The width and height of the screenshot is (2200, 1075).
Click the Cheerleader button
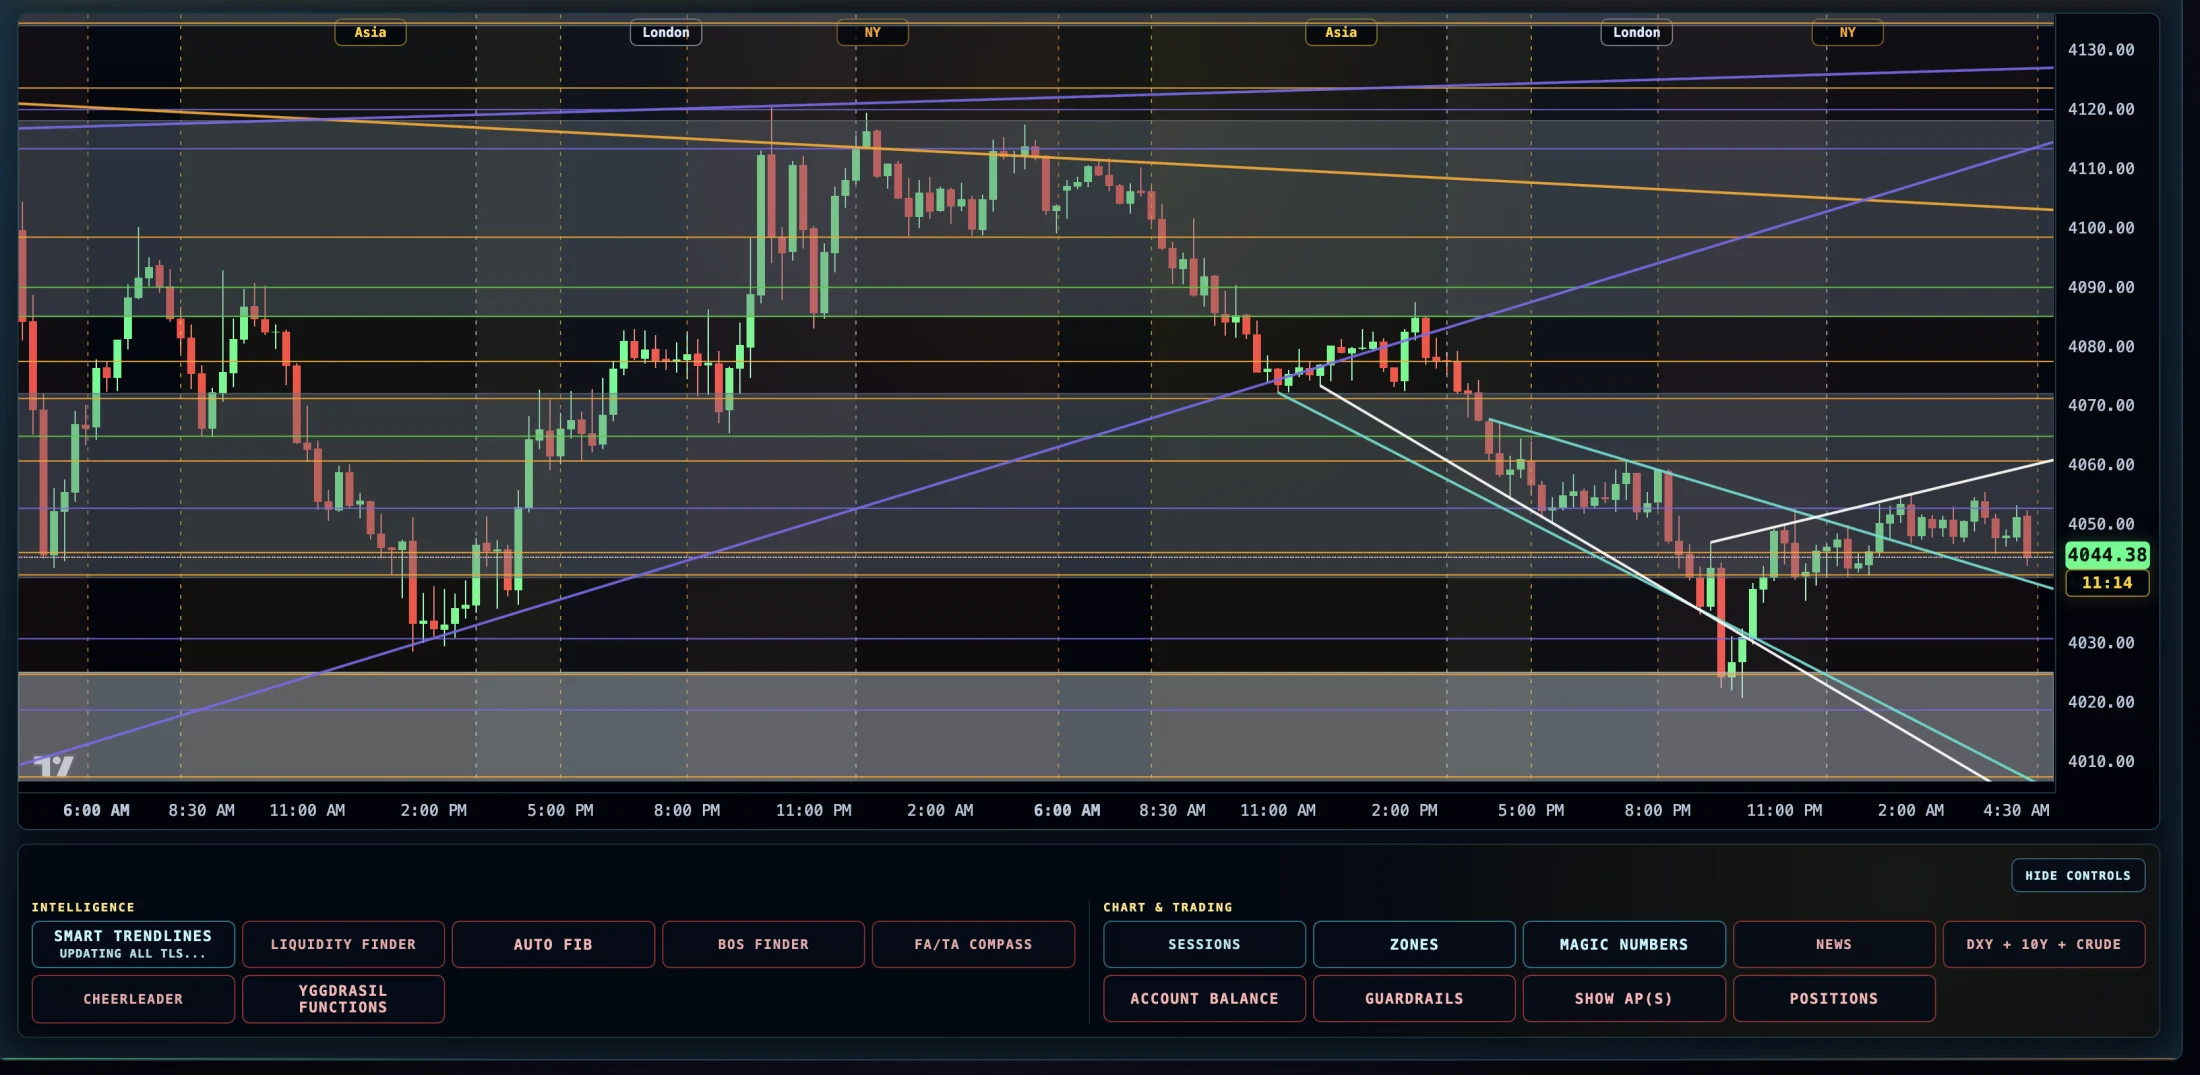[x=133, y=999]
